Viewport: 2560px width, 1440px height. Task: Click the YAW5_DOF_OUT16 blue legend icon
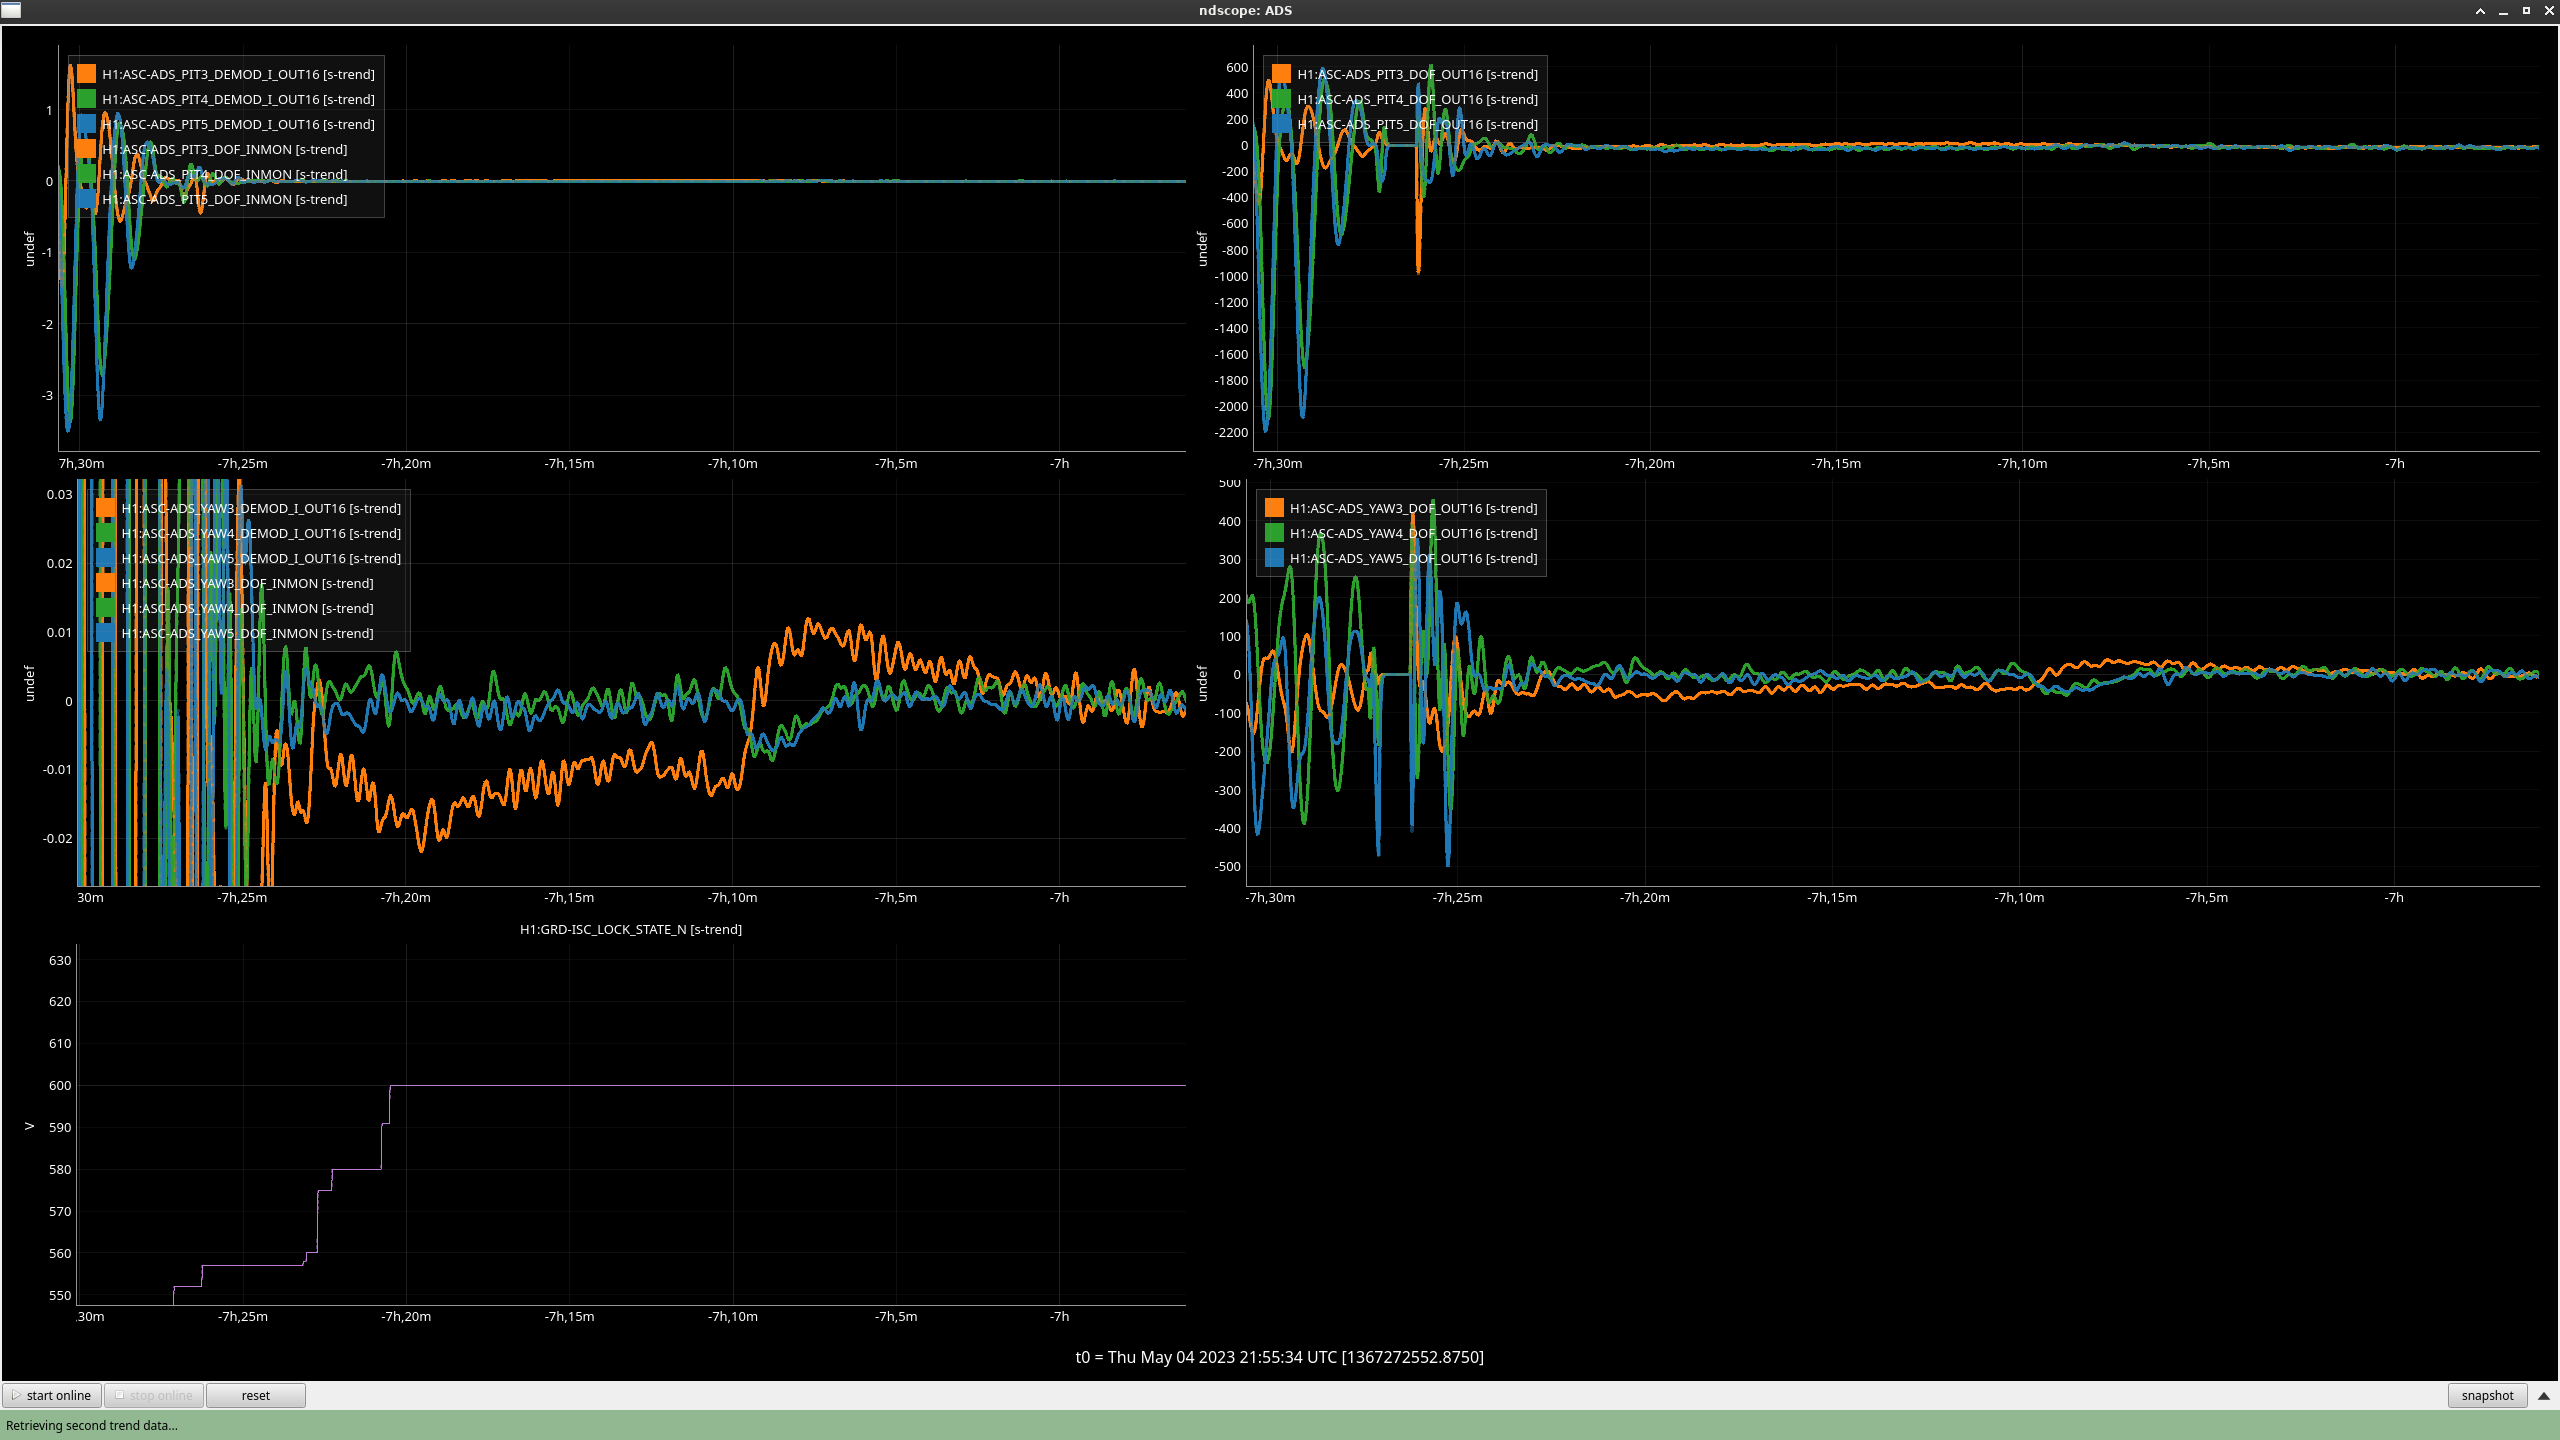1274,558
